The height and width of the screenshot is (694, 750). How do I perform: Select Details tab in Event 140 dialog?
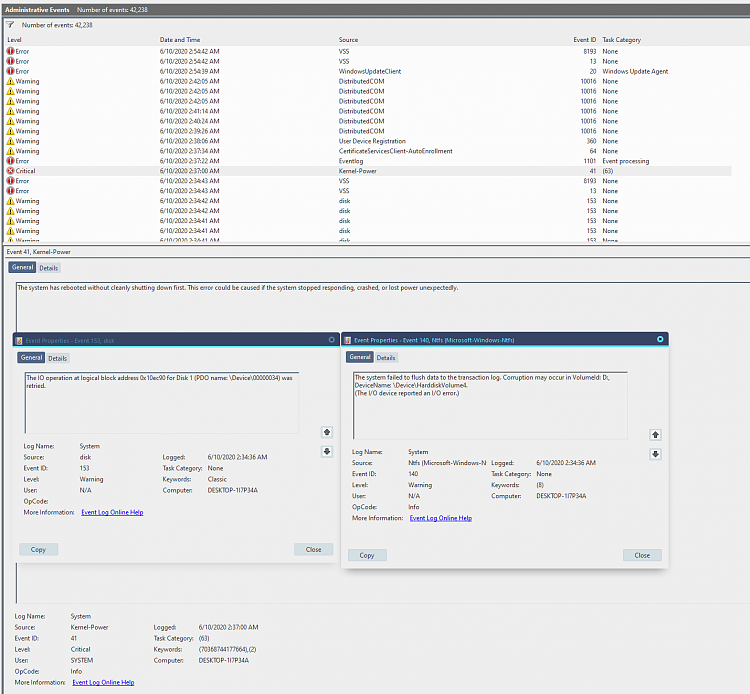click(x=386, y=358)
